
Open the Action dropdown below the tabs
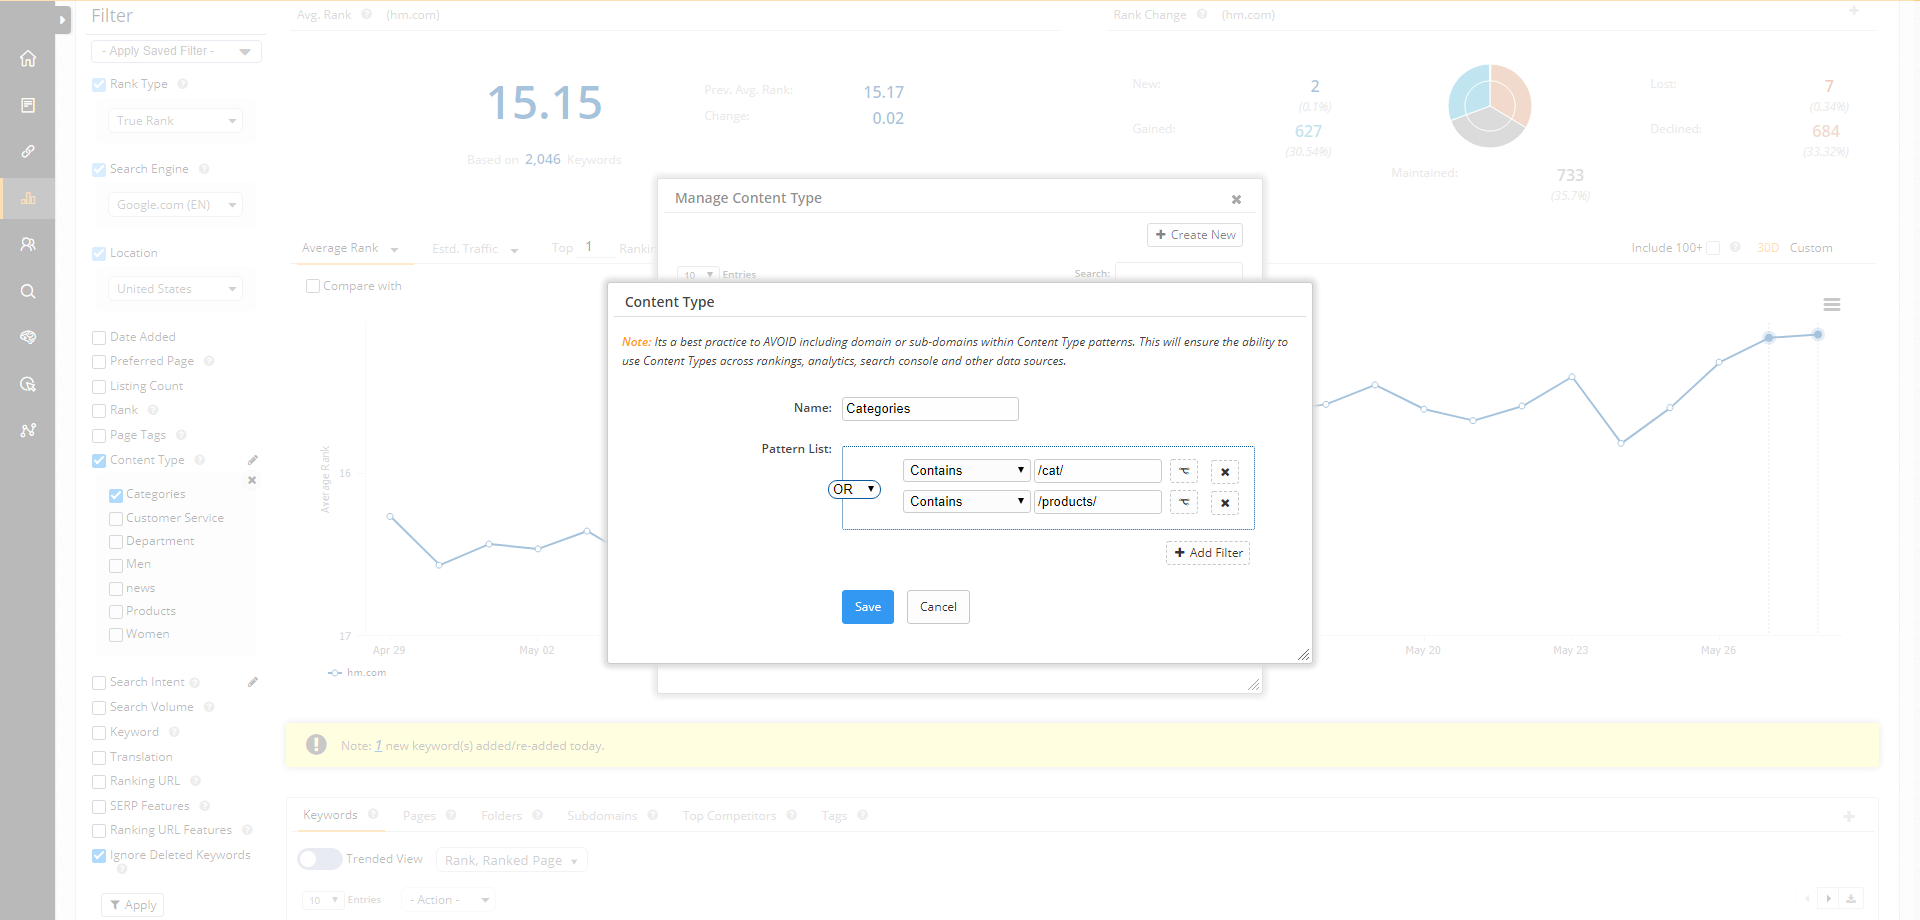(x=448, y=900)
